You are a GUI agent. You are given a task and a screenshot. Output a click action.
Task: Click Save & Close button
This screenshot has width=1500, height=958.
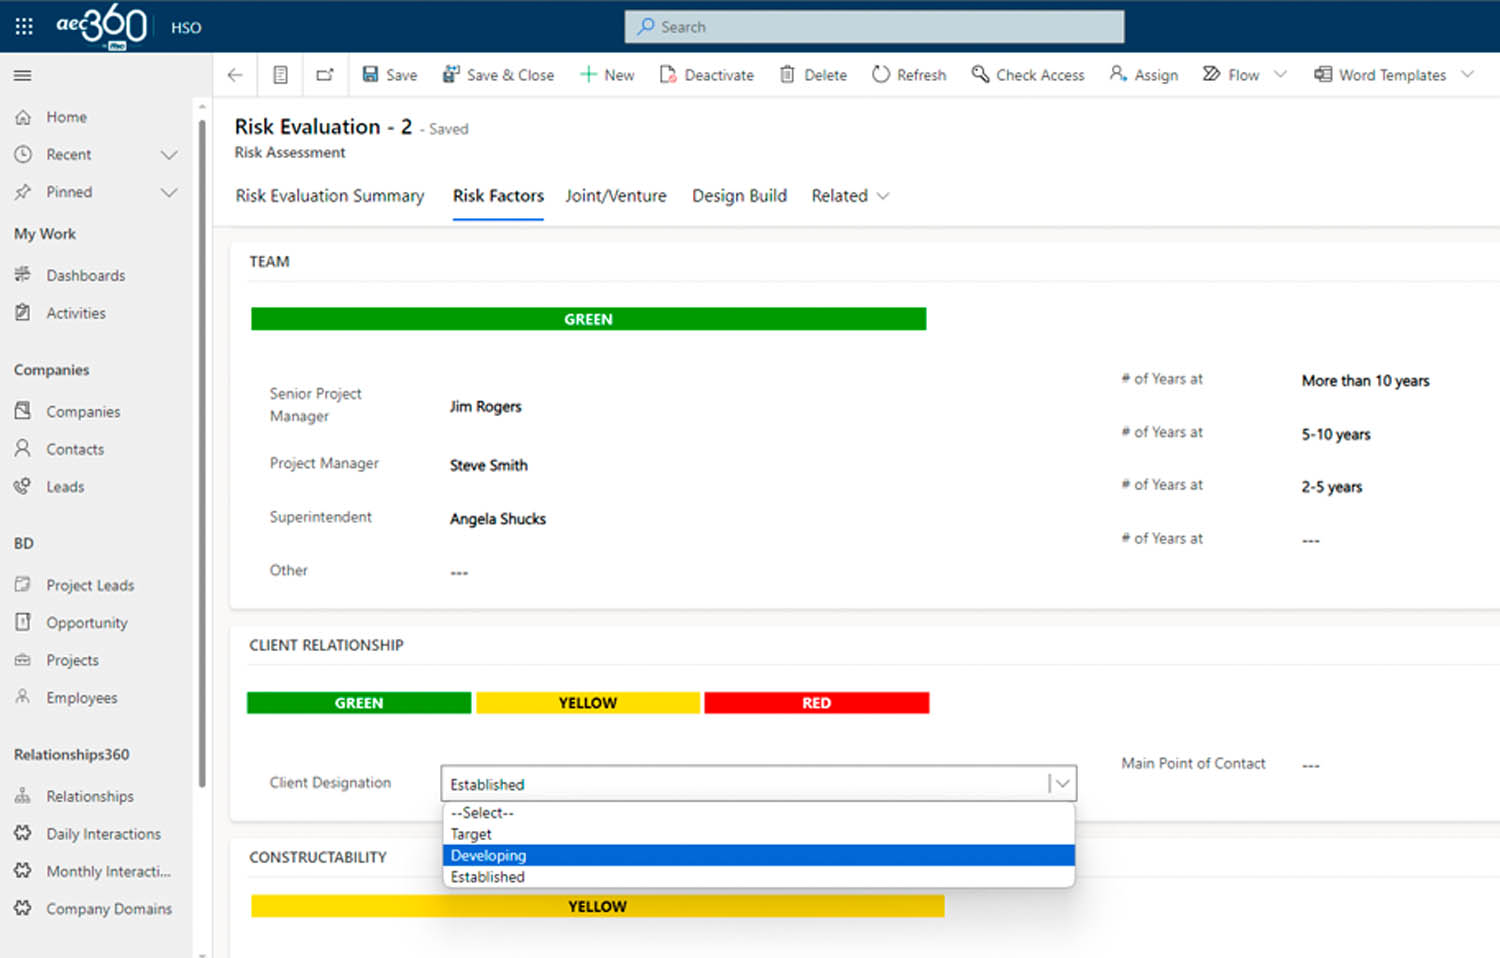(498, 75)
